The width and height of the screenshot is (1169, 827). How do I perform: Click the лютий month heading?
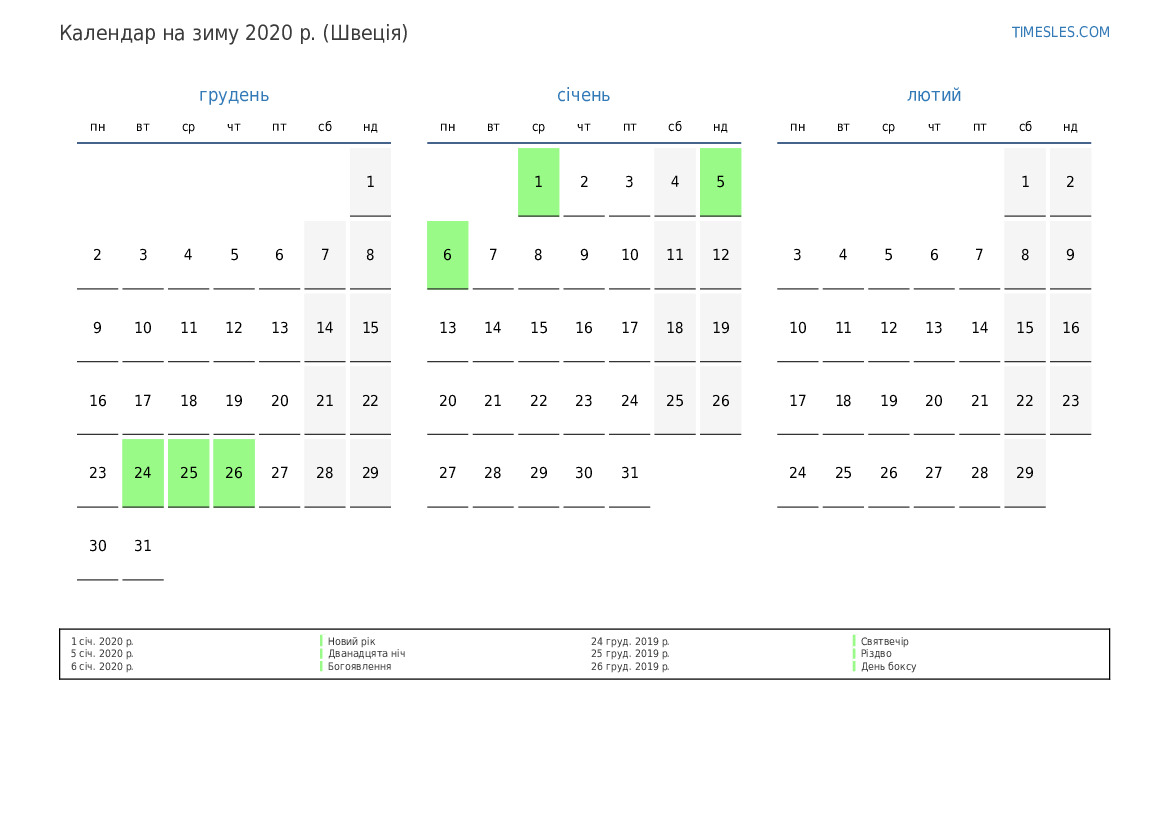coord(934,95)
